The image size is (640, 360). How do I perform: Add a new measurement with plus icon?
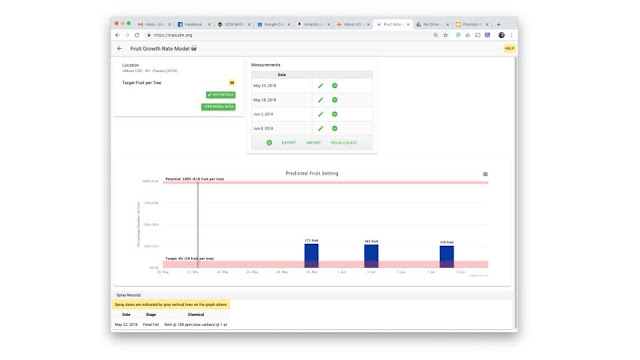[x=269, y=143]
